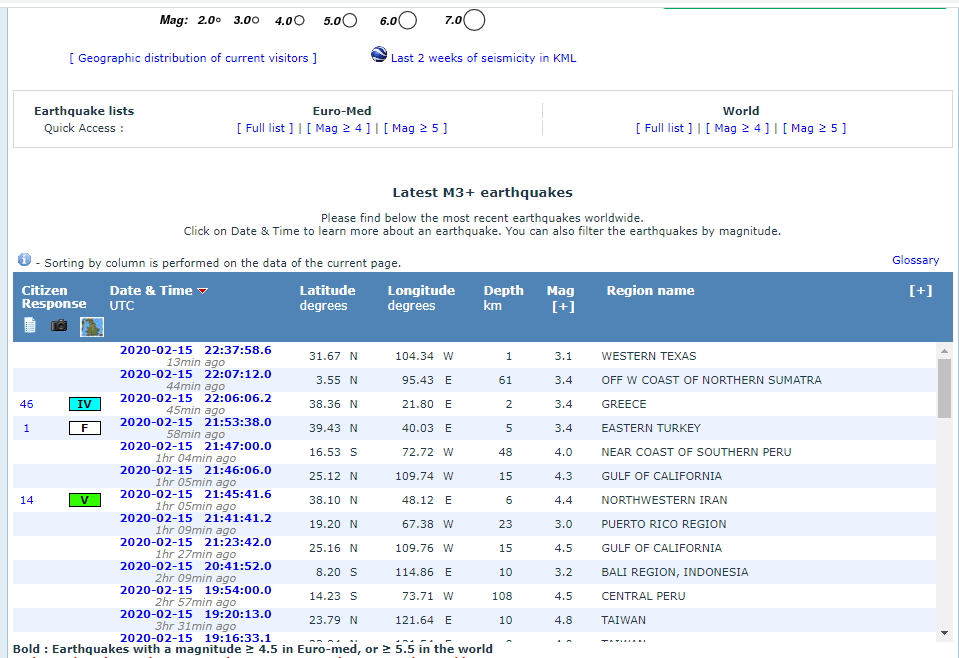Click the table scrollbar up arrow

[x=944, y=351]
